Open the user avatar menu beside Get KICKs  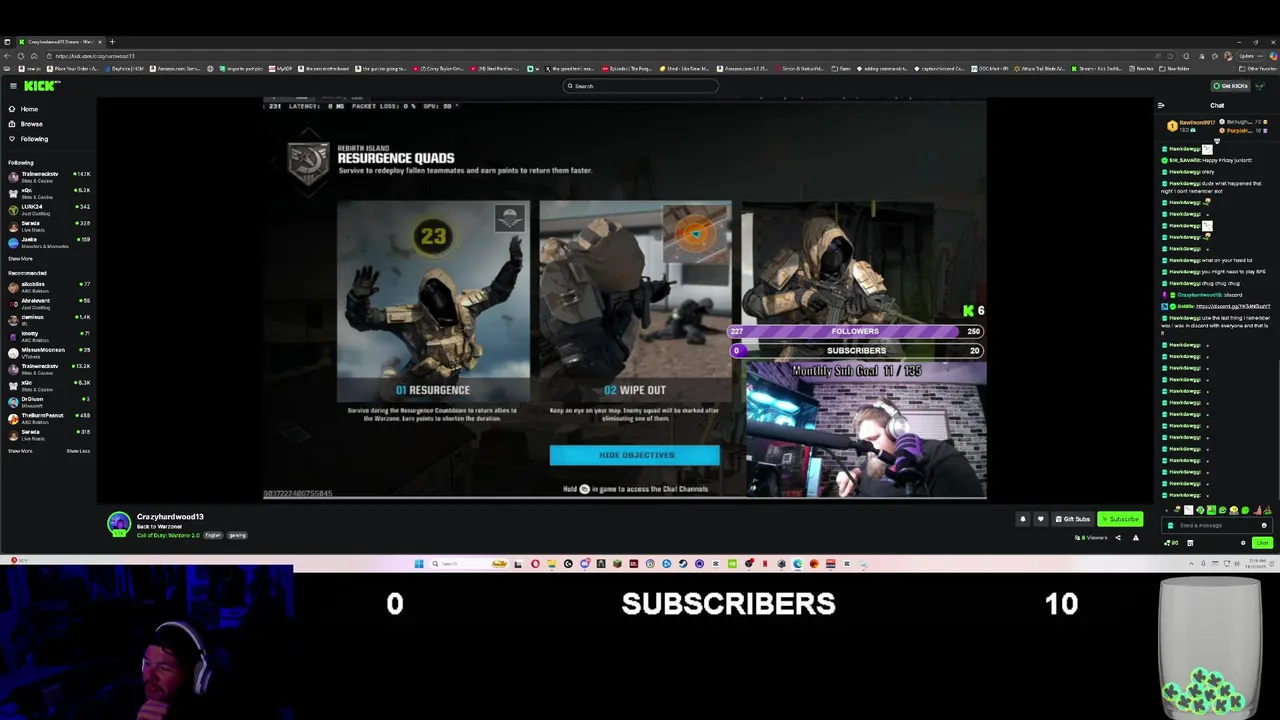1260,86
